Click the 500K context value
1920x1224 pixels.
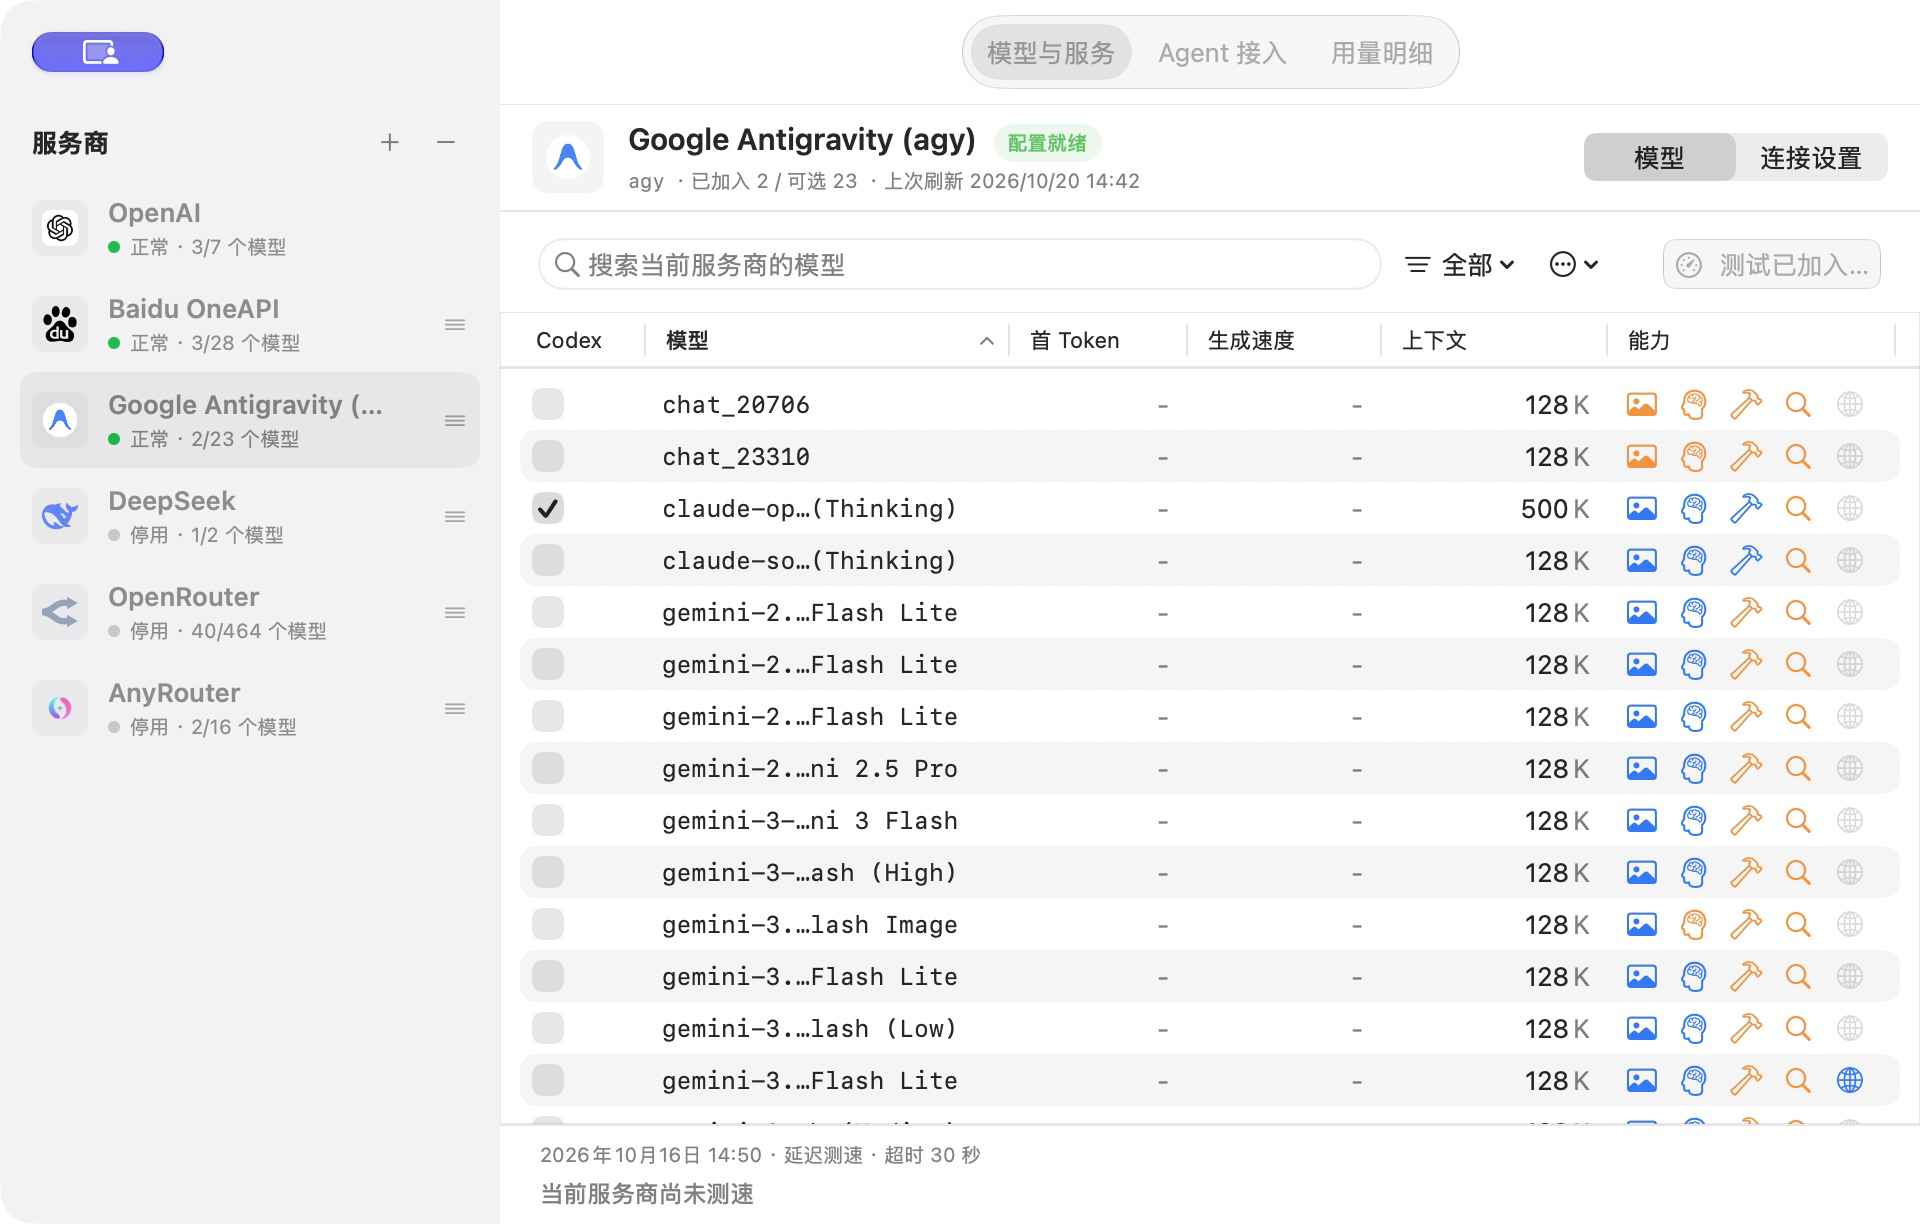1555,509
